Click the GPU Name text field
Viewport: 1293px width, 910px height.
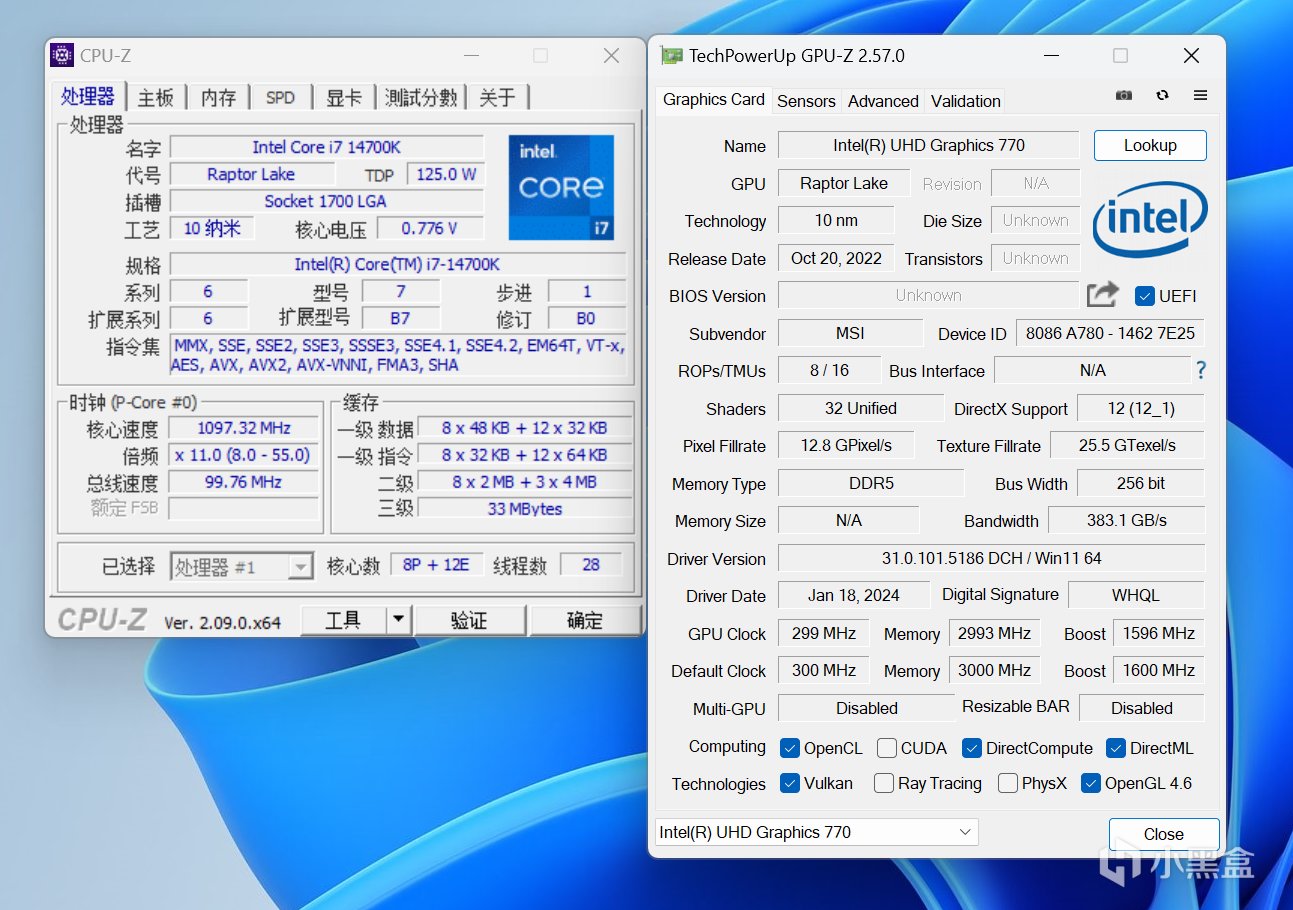pyautogui.click(x=928, y=145)
